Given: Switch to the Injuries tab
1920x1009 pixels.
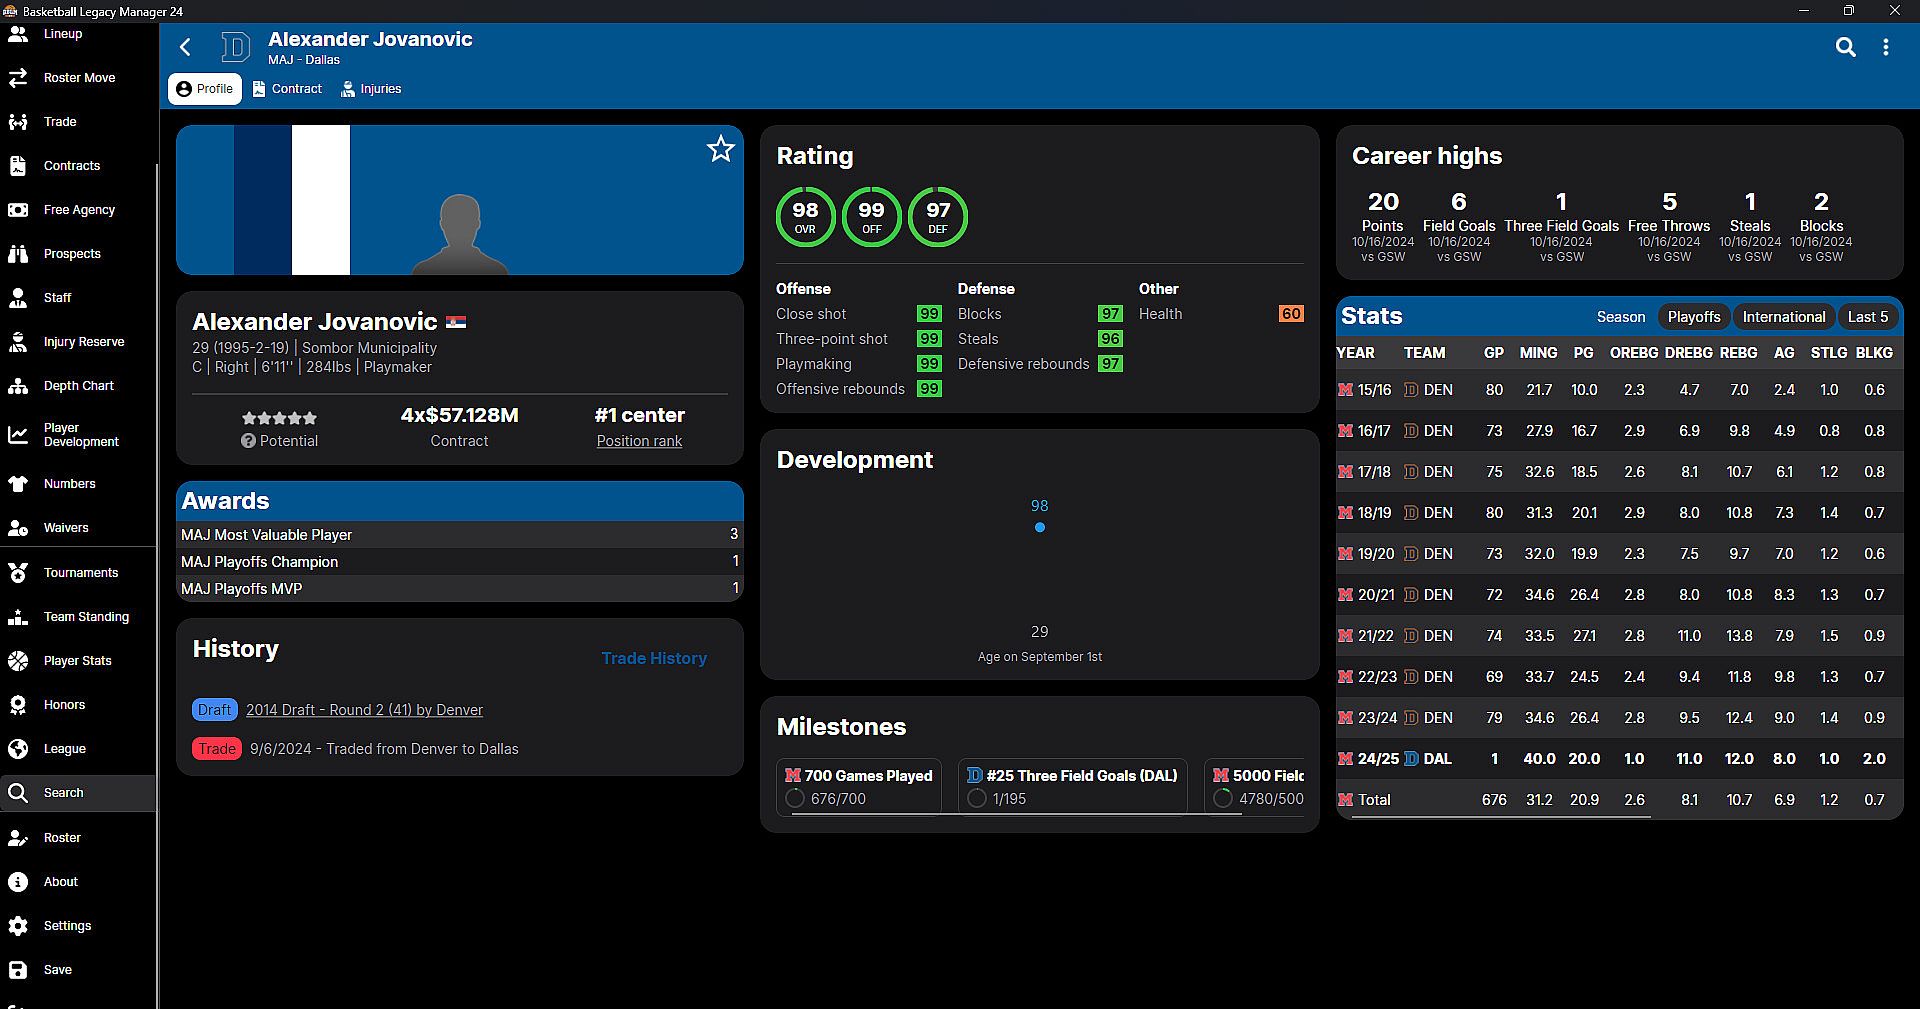Looking at the screenshot, I should pyautogui.click(x=371, y=89).
